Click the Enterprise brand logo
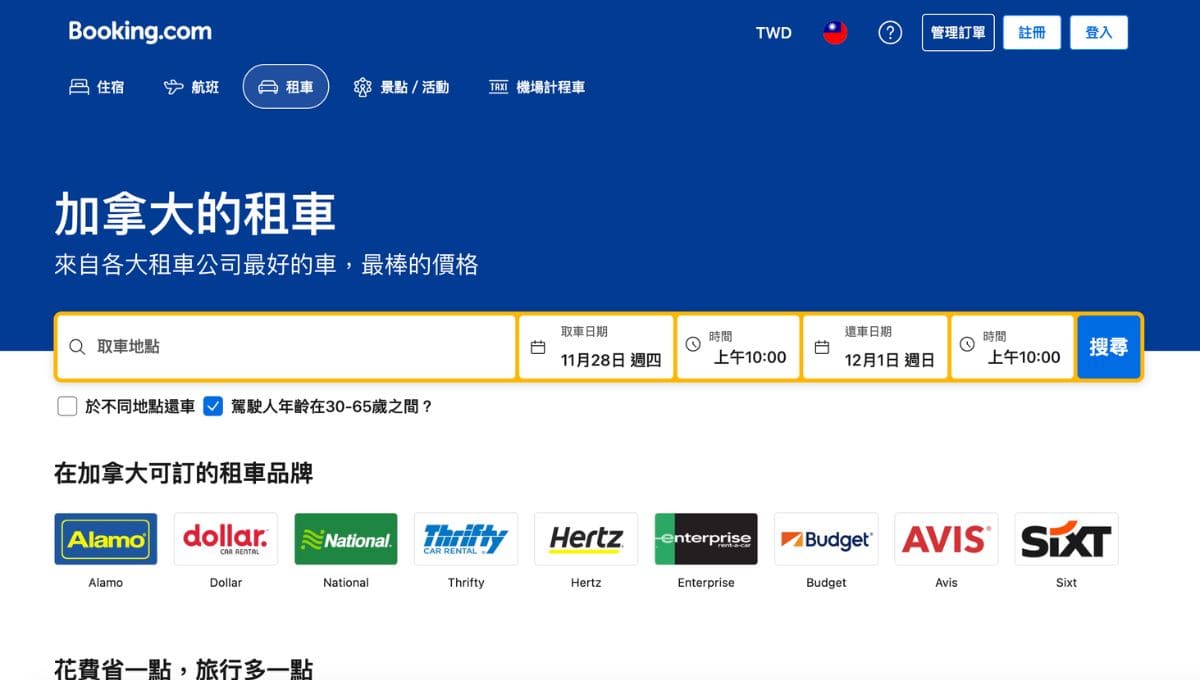 pos(706,539)
